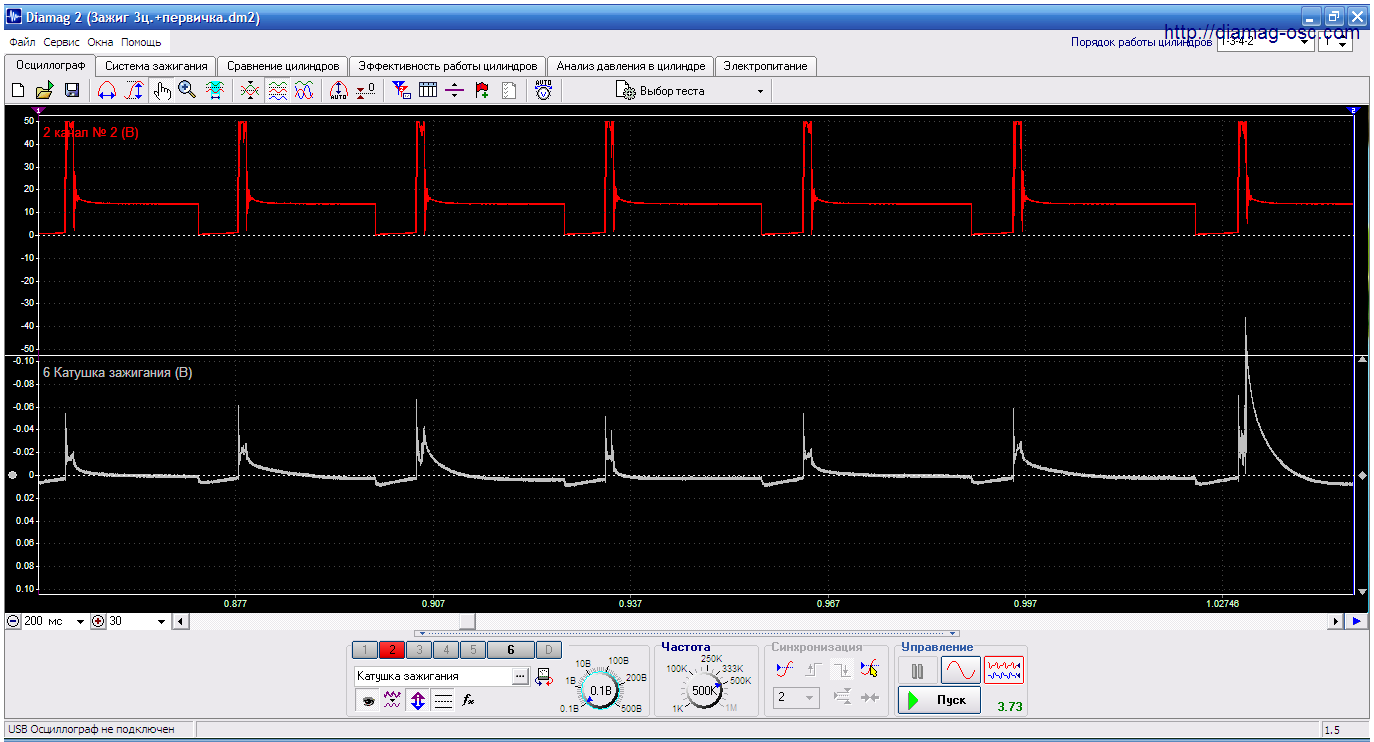
Task: Switch to Анализ давления в цилиндре tab
Action: 631,66
